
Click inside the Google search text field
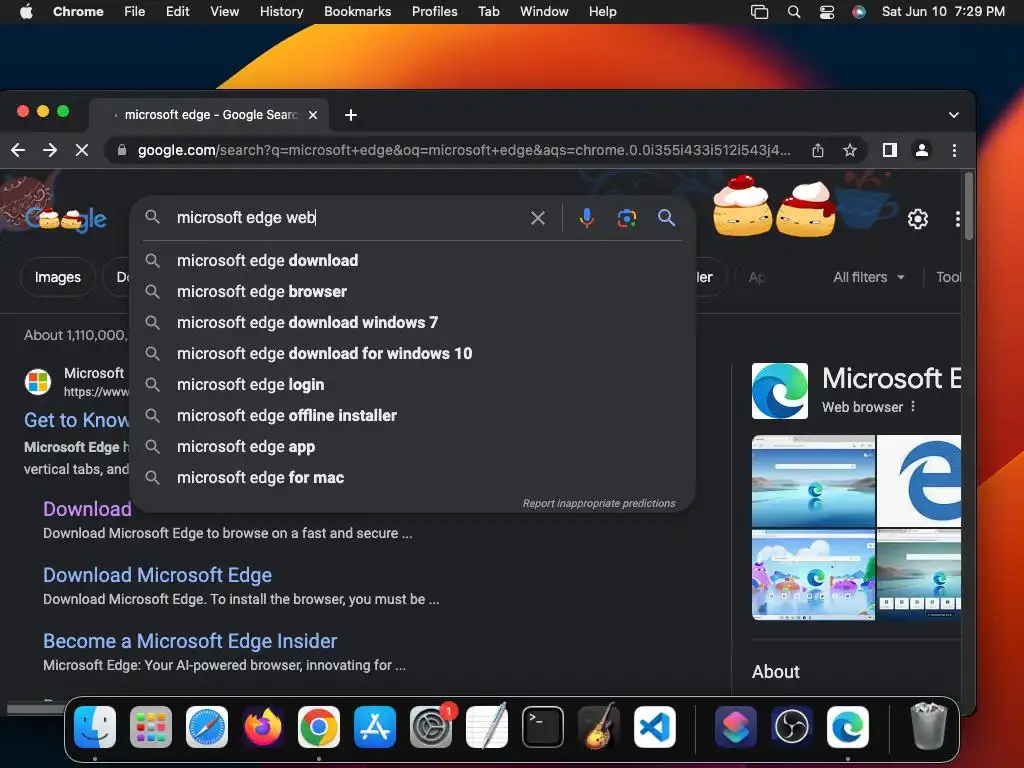pyautogui.click(x=346, y=217)
